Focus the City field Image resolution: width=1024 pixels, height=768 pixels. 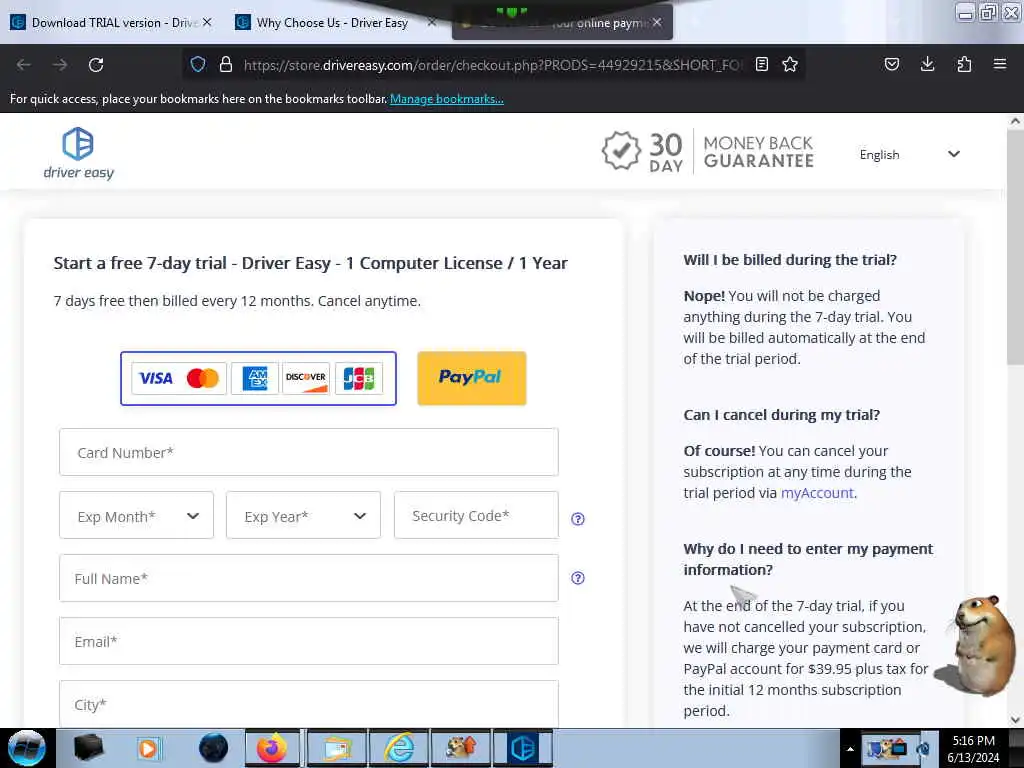point(308,703)
